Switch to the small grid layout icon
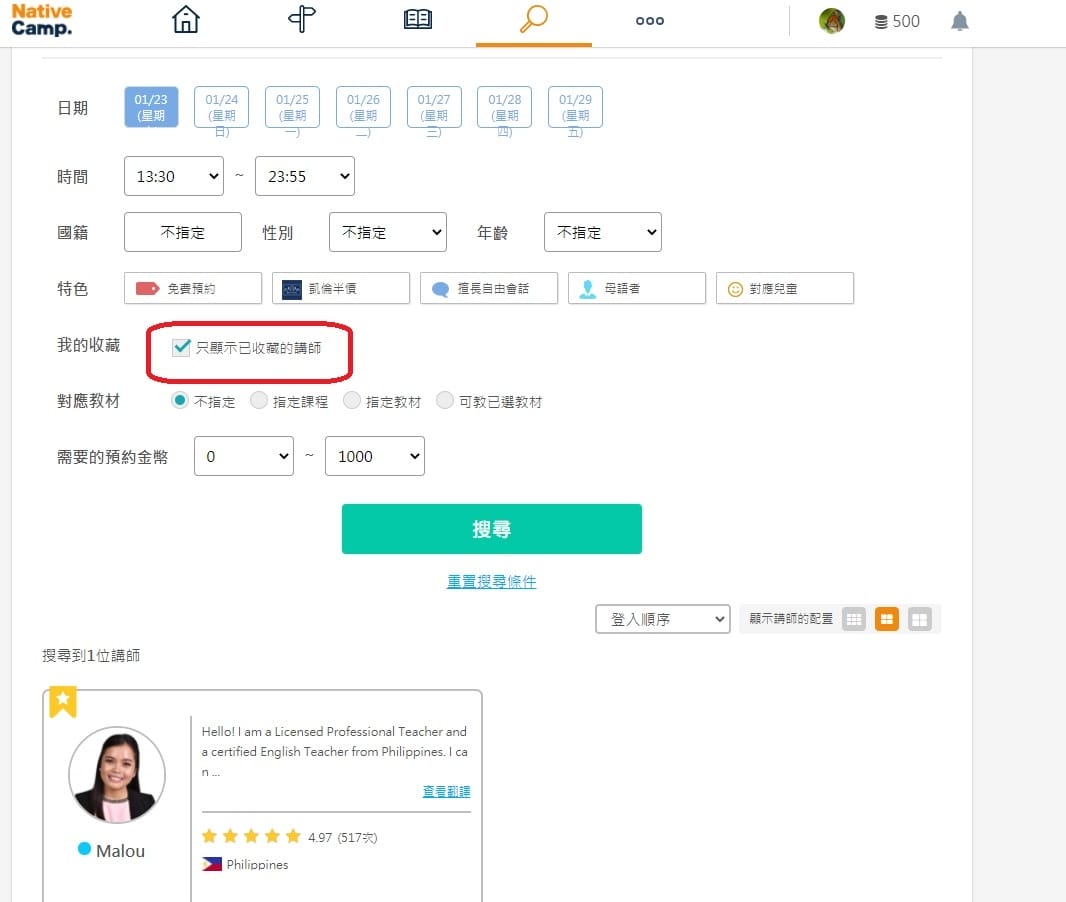 tap(853, 620)
